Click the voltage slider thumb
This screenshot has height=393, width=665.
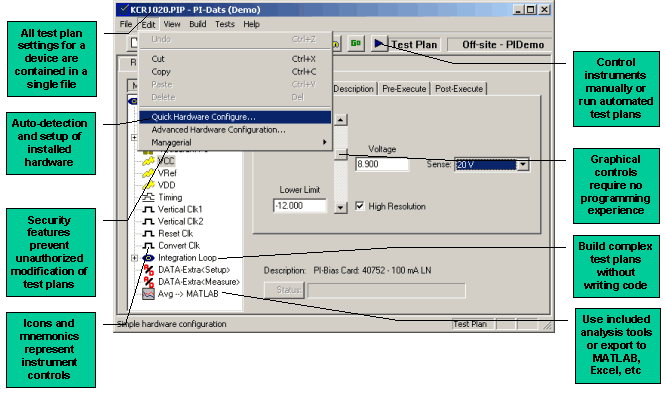[341, 153]
